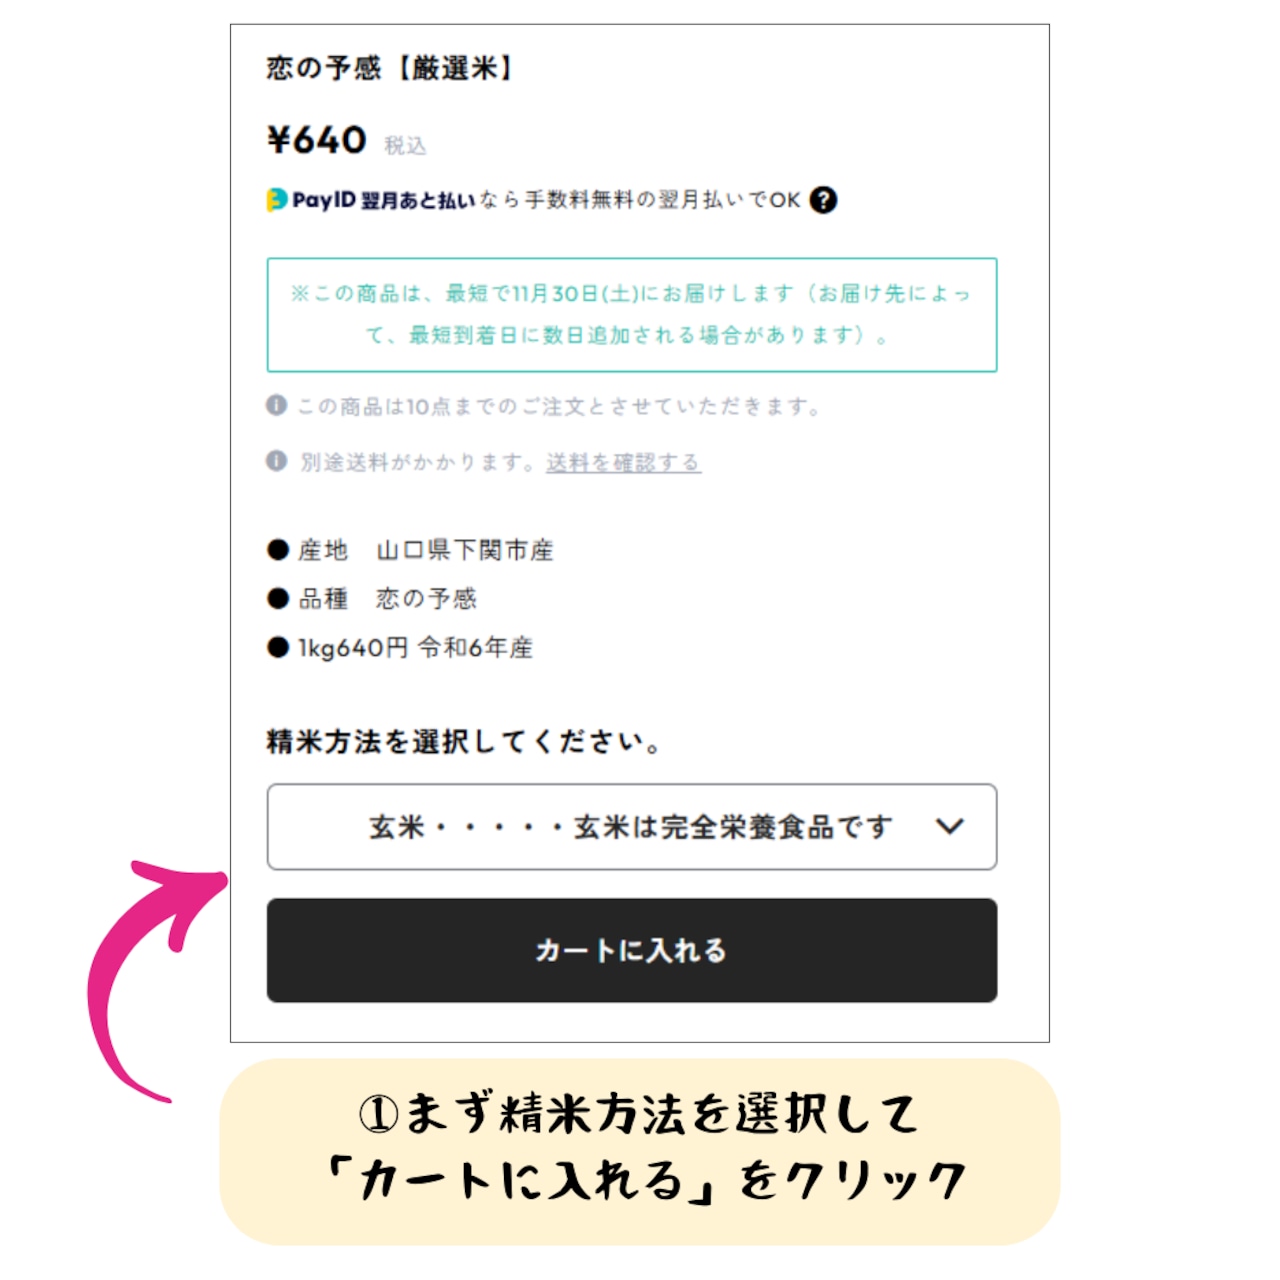
Task: Click the 恋の予感【厳選米】 product title
Action: (390, 68)
